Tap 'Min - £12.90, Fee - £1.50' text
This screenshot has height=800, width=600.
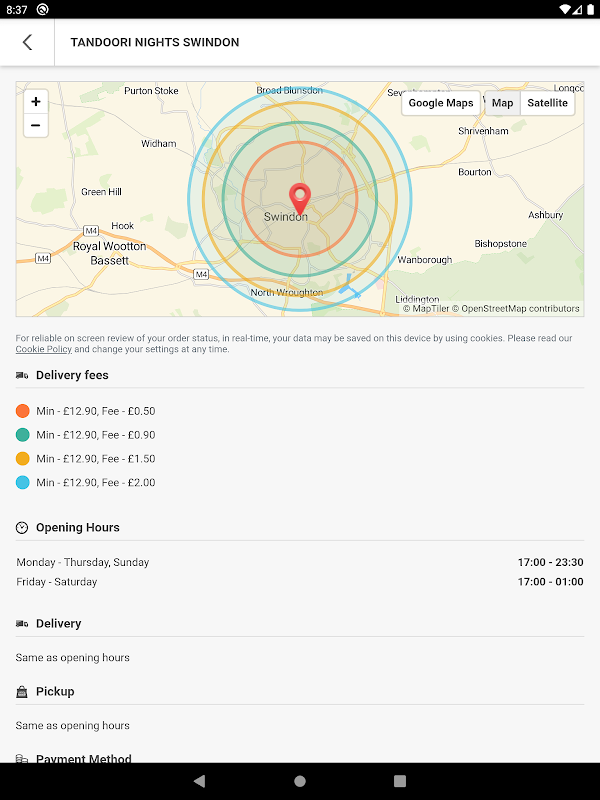point(95,459)
